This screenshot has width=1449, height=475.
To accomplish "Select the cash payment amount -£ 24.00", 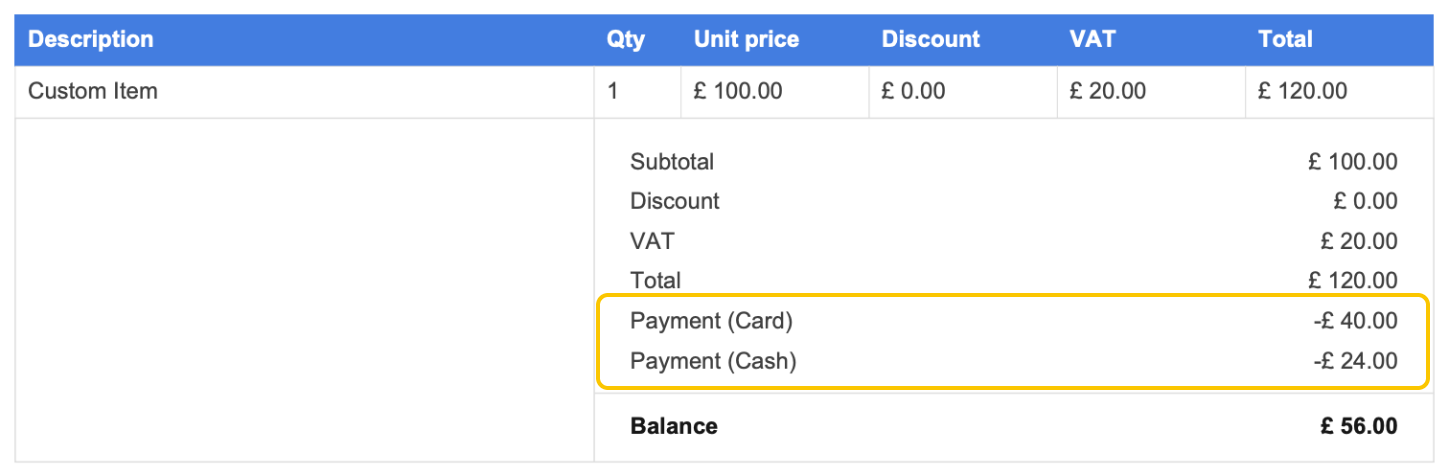I will click(1355, 361).
